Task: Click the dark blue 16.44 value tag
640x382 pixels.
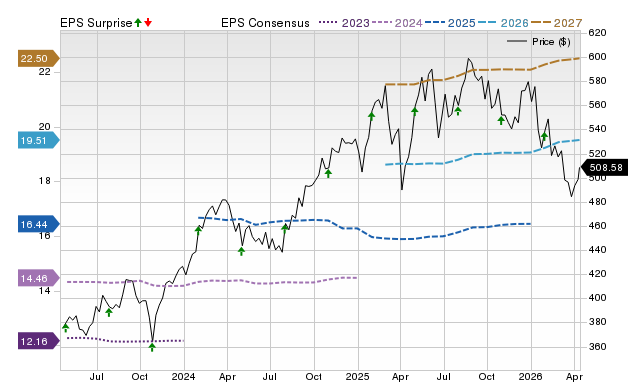Action: click(x=38, y=224)
